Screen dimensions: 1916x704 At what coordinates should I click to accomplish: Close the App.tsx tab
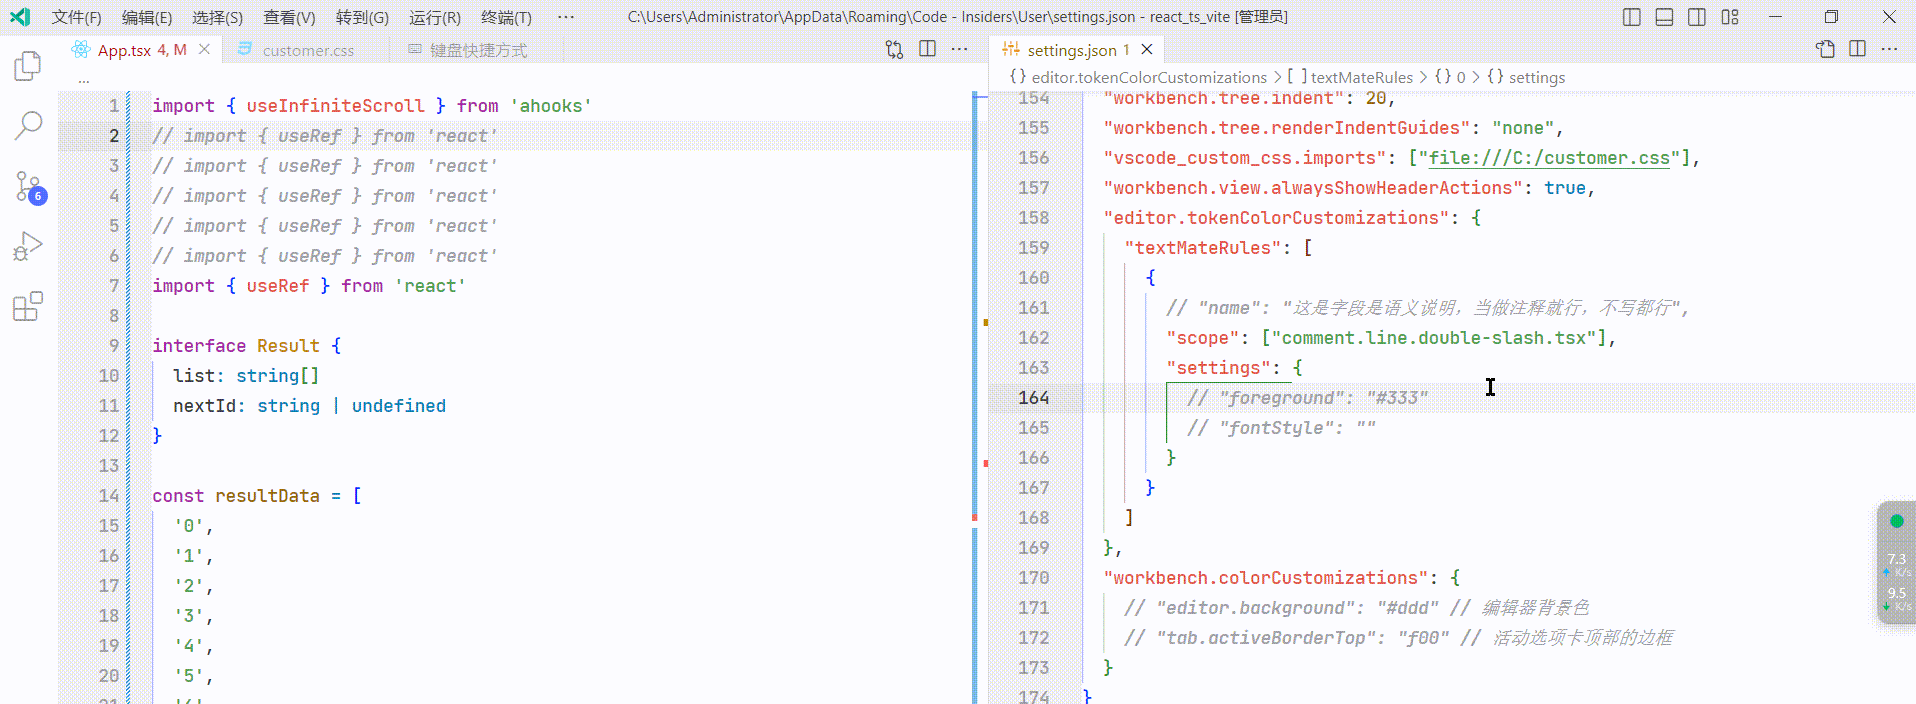[204, 49]
